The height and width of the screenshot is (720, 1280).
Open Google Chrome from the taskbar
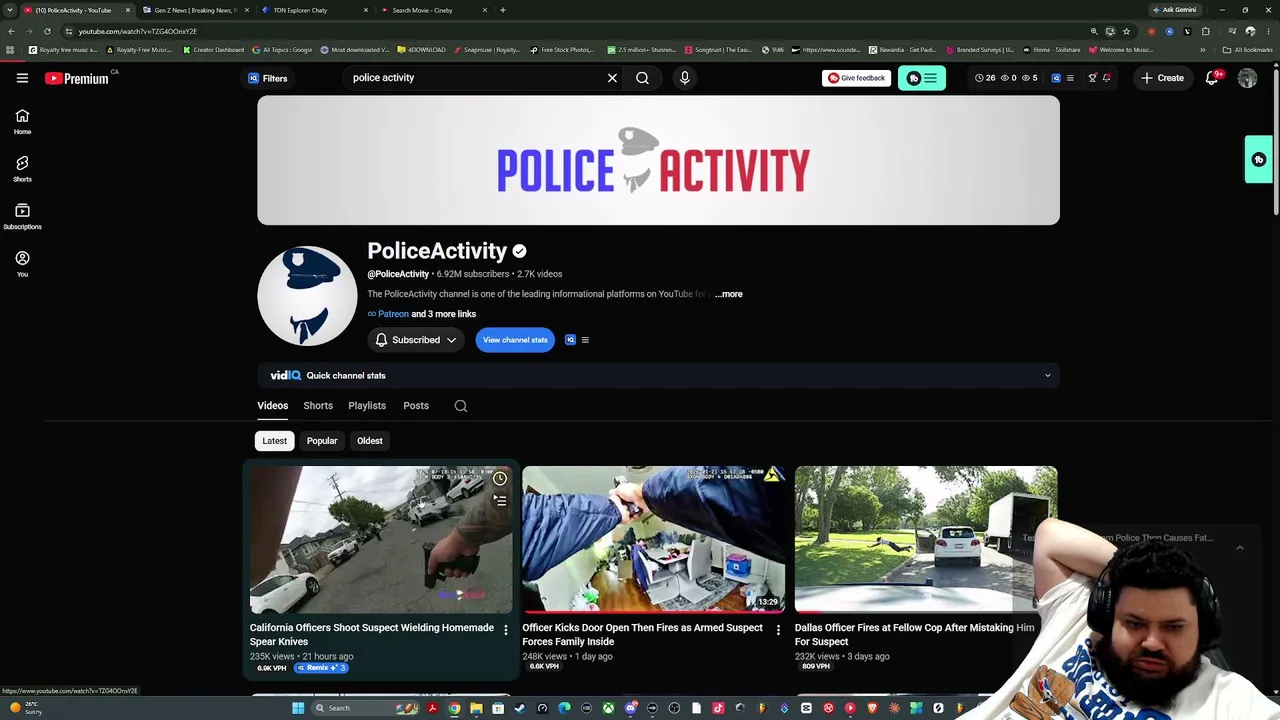pos(454,708)
